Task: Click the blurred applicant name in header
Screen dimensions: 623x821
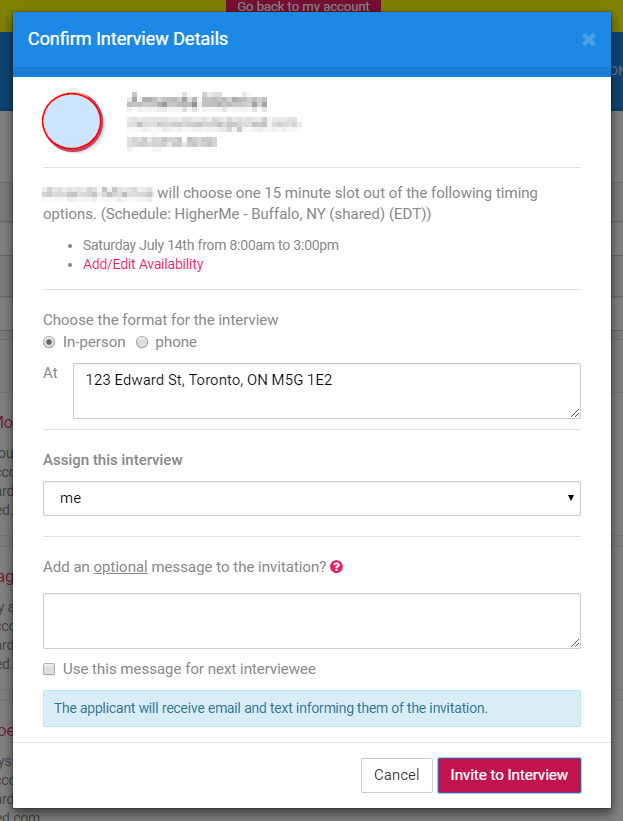Action: [197, 101]
